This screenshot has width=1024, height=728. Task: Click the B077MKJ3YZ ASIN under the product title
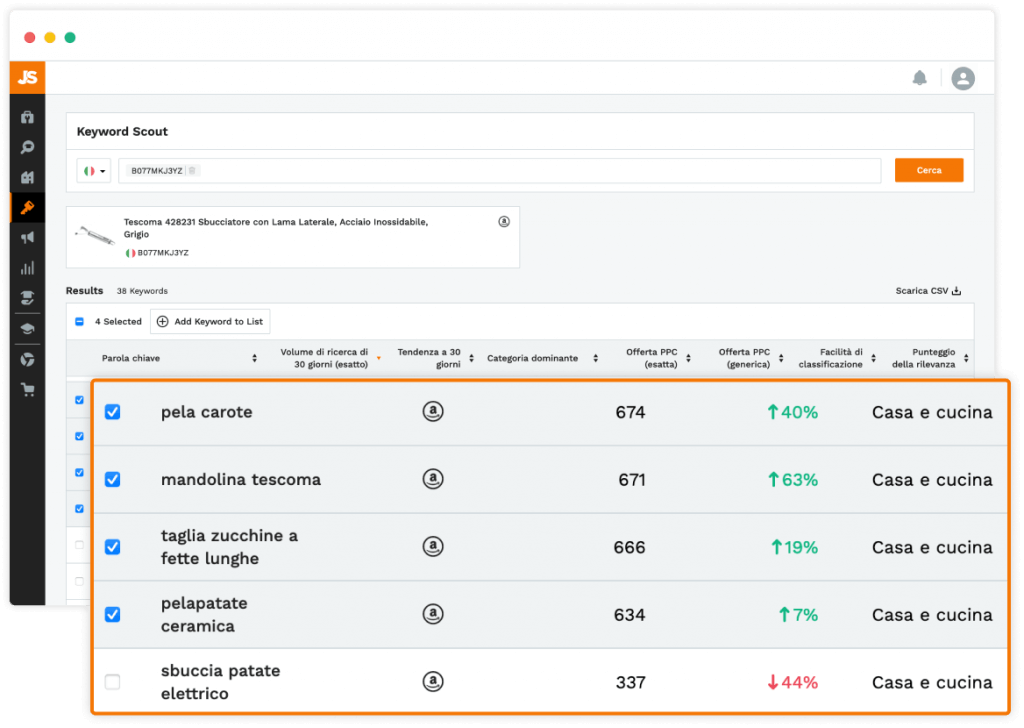coord(163,253)
